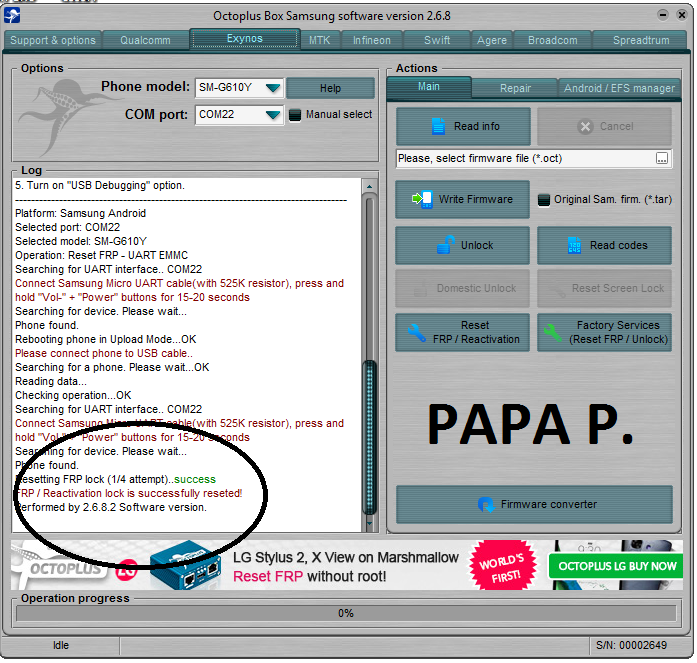
Task: Click the S/N: 00002649 status text
Action: (631, 645)
